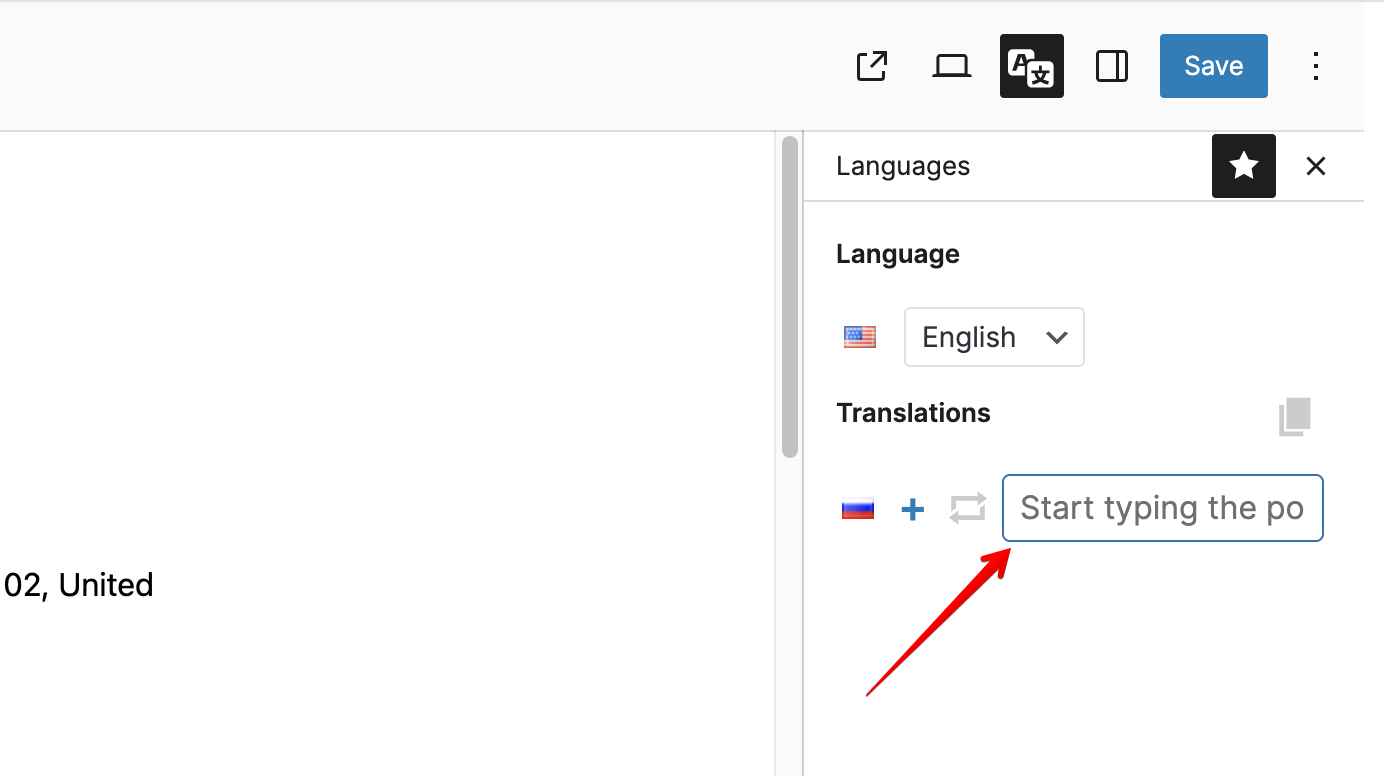Image resolution: width=1384 pixels, height=776 pixels.
Task: Open the three-dot Options menu
Action: 1316,66
